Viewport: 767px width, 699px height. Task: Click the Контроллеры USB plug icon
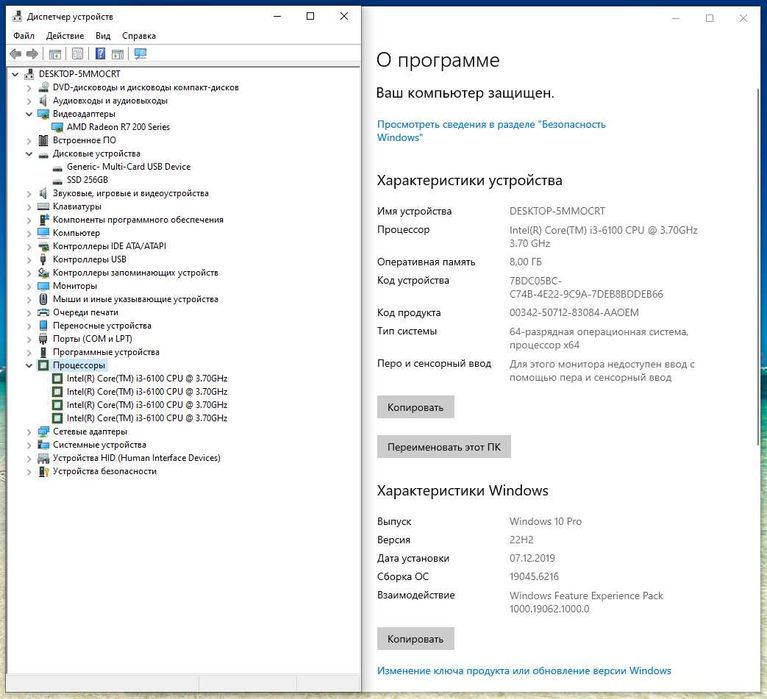point(43,259)
